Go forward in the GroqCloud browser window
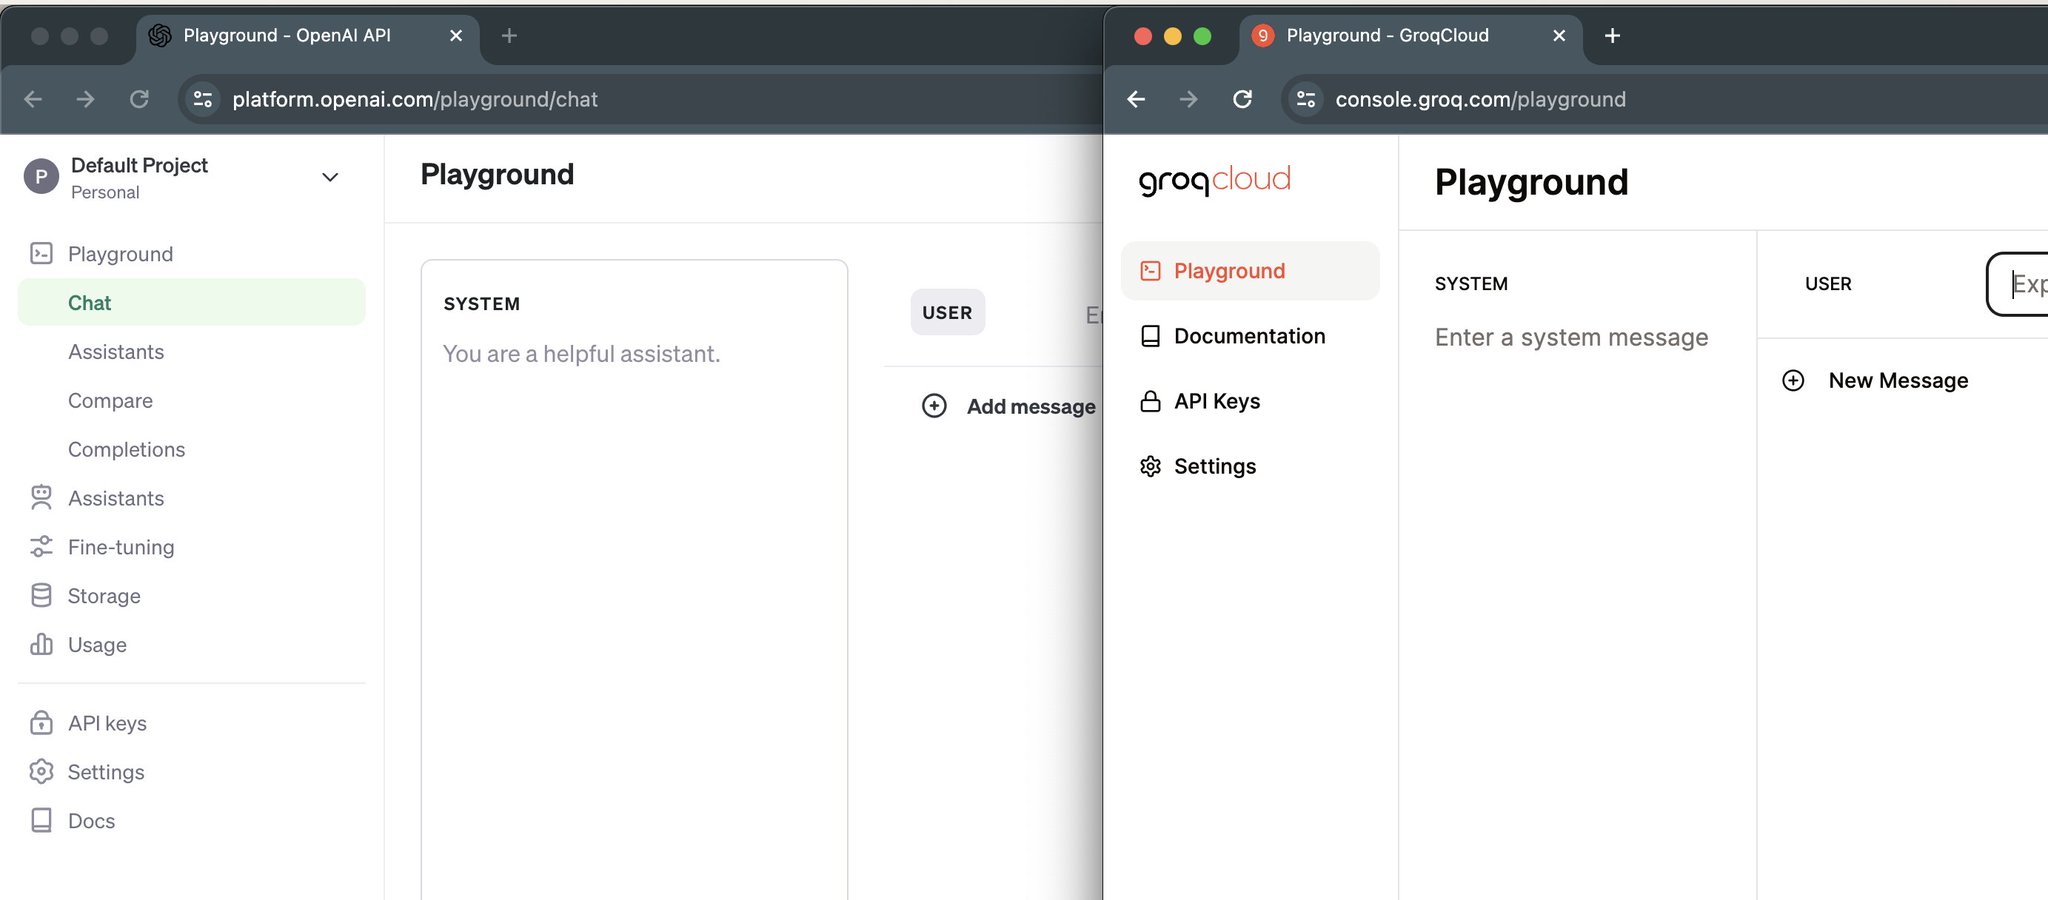 (1189, 99)
